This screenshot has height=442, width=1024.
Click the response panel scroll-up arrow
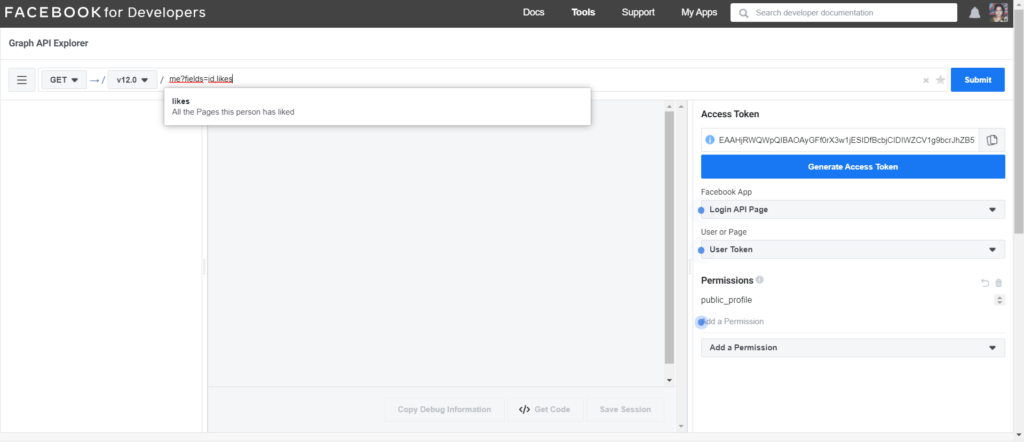[x=669, y=106]
